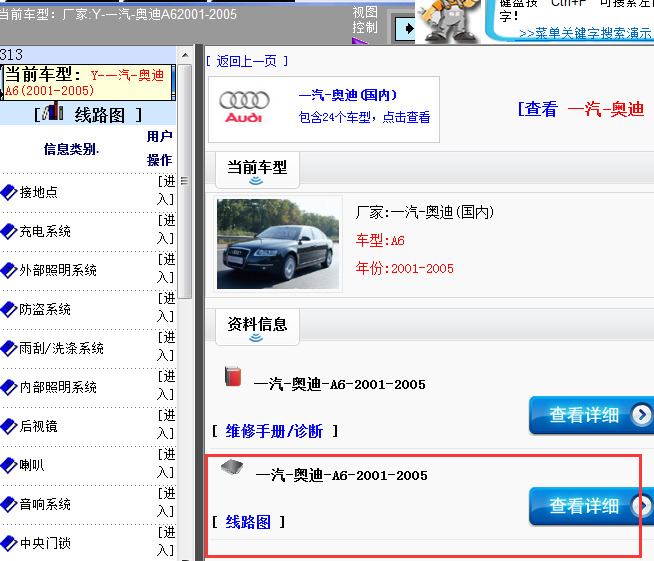654x561 pixels.
Task: Click the 用户操作 column header
Action: 159,148
